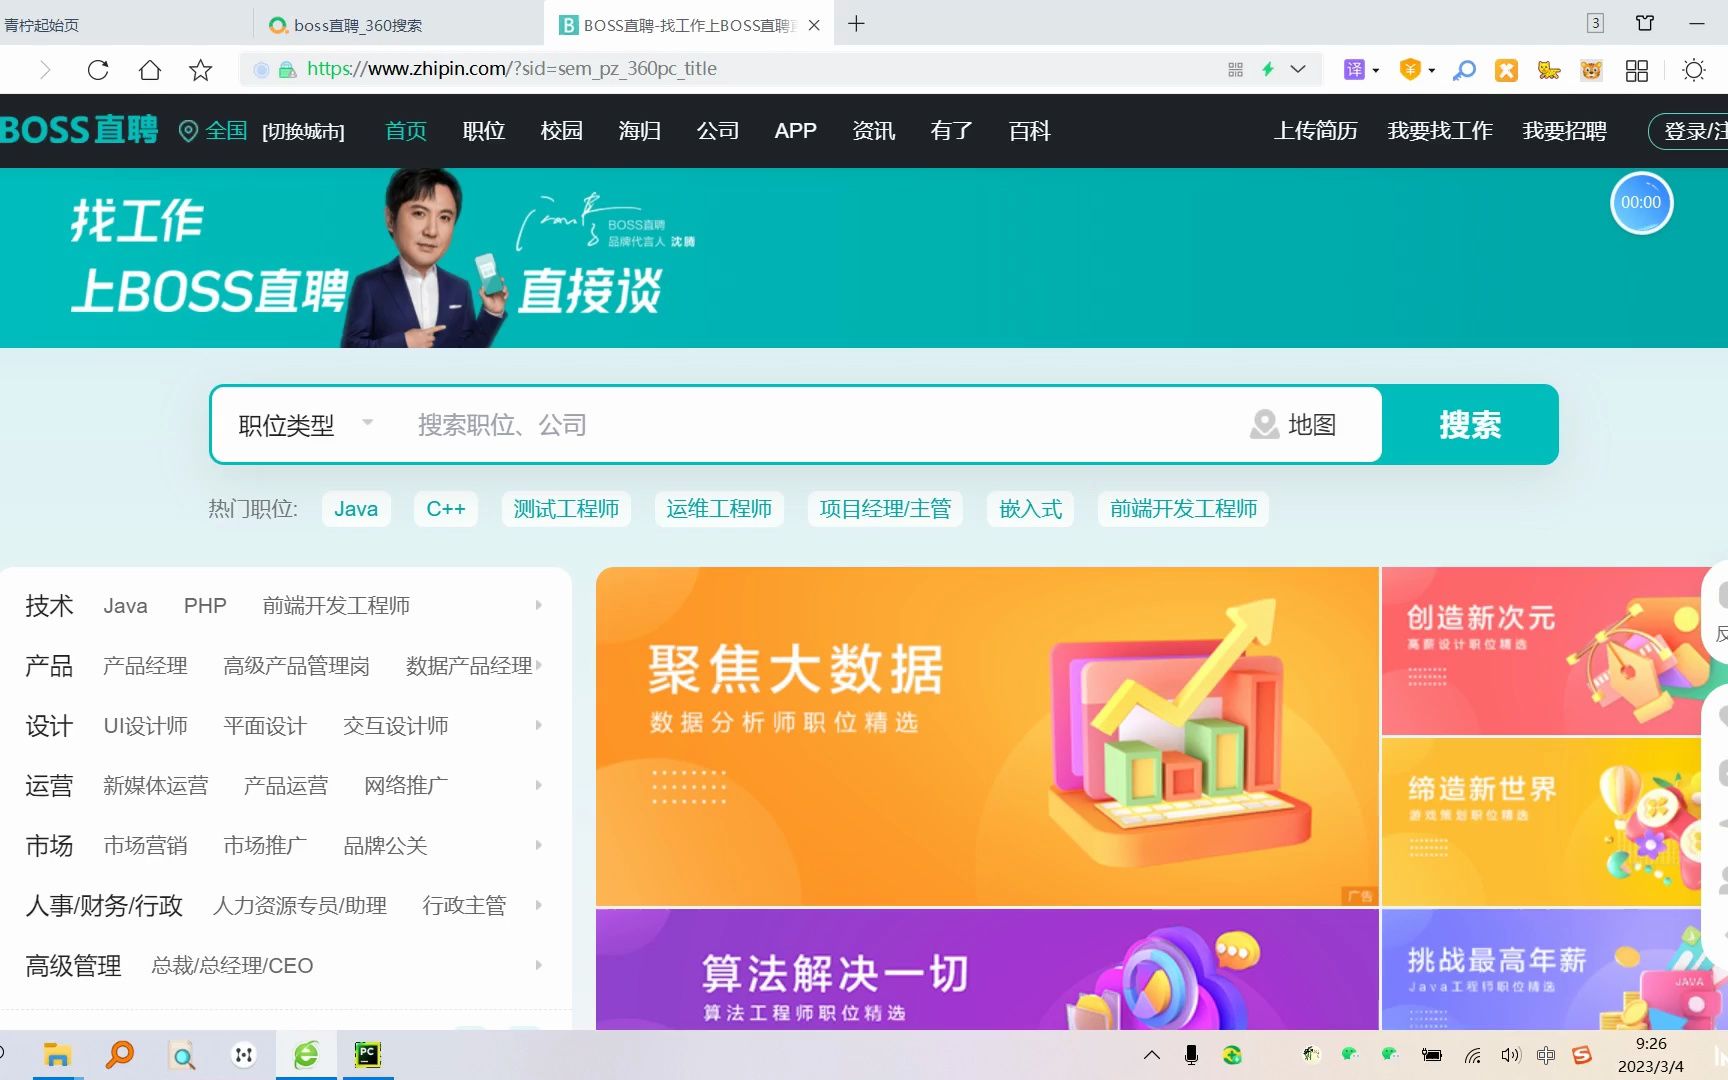1728x1080 pixels.
Task: Select 前端开发工程师 hot job tag
Action: (x=1183, y=509)
